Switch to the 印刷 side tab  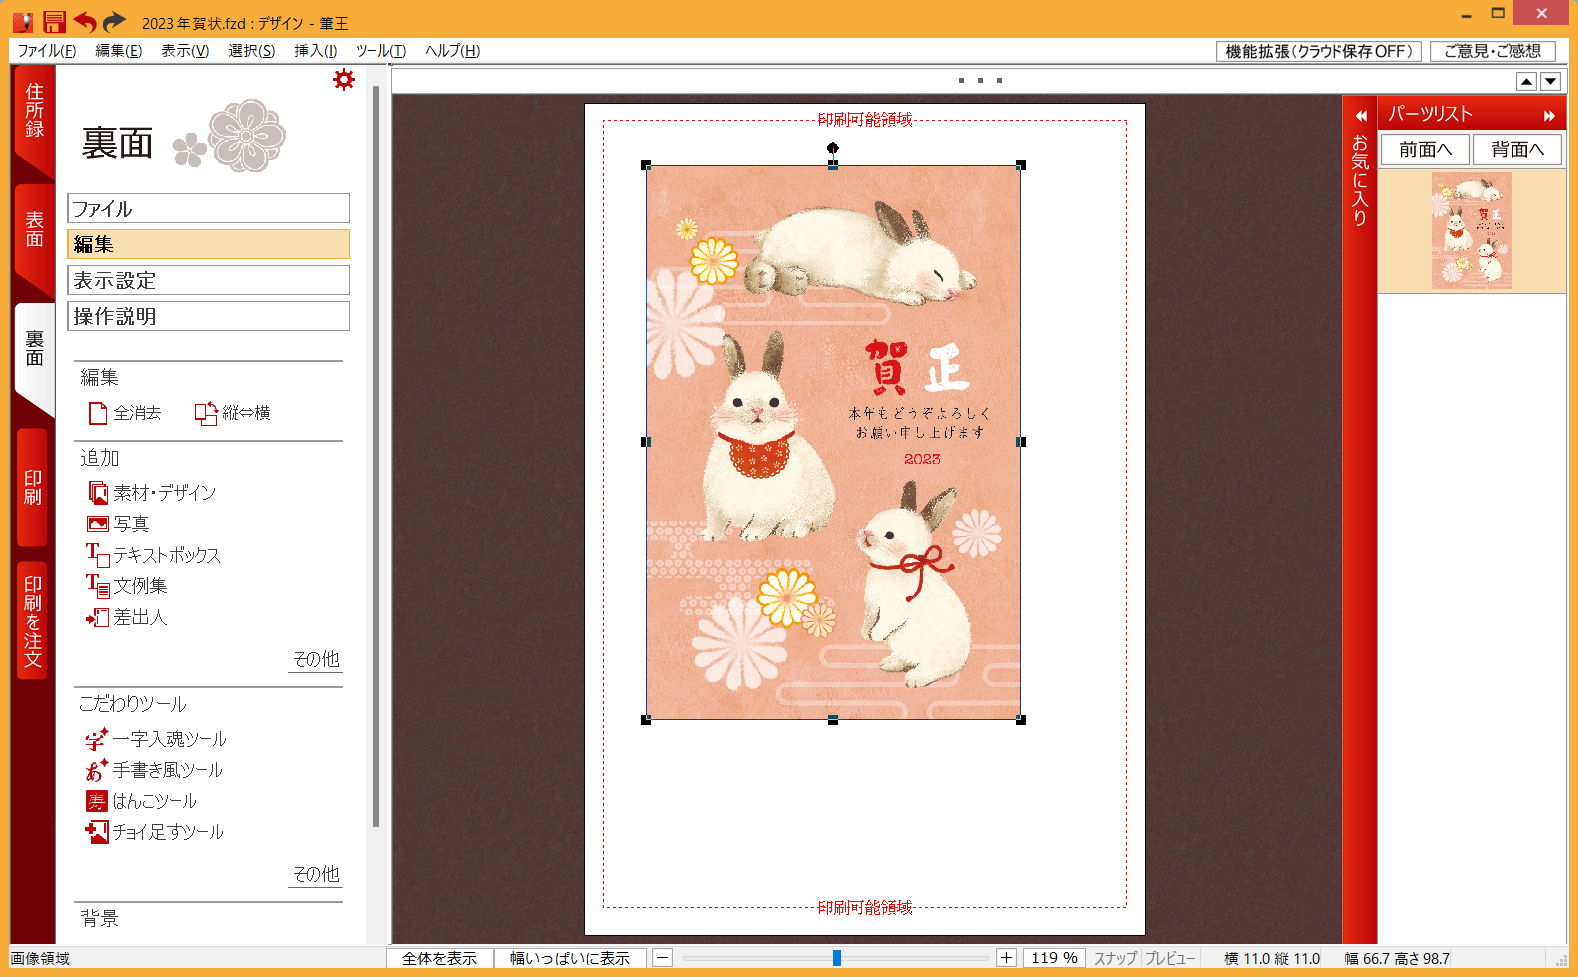[x=33, y=487]
